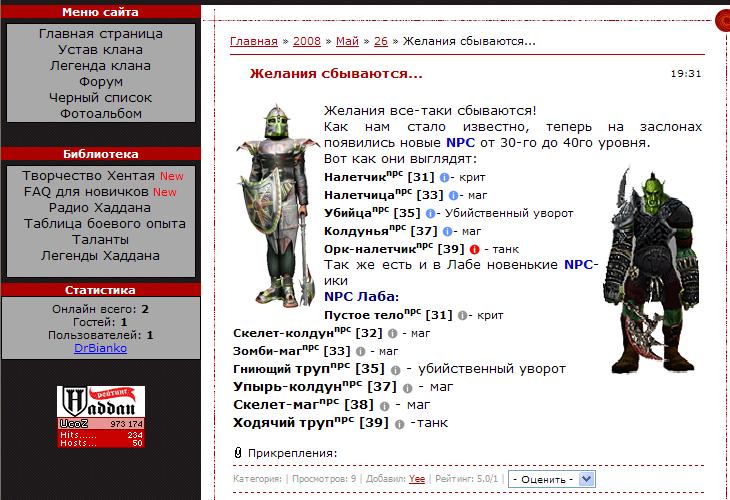
Task: Click the Налетчик npc name
Action: 355,177
